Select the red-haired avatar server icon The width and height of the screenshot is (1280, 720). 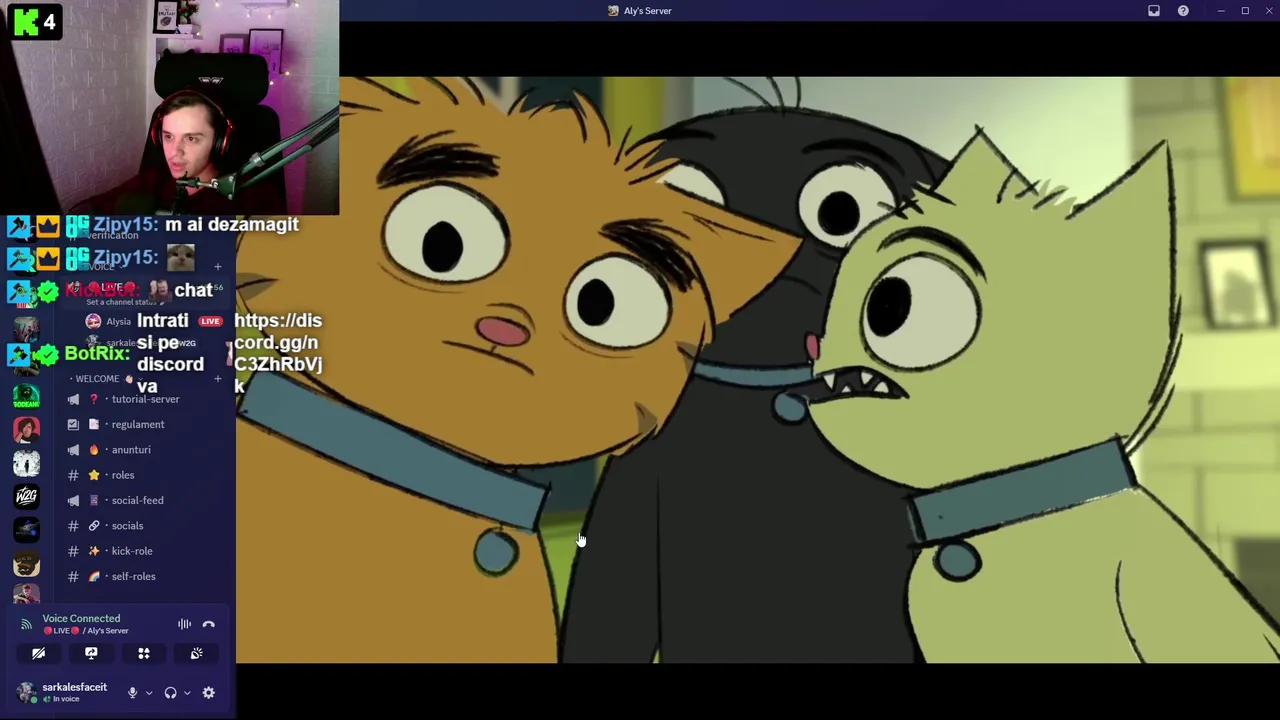(x=27, y=429)
